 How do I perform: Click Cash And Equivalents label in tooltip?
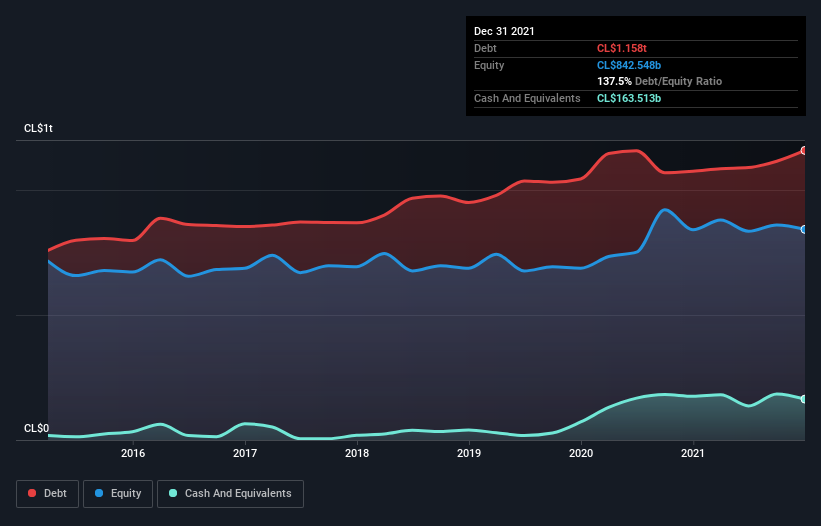[x=527, y=98]
